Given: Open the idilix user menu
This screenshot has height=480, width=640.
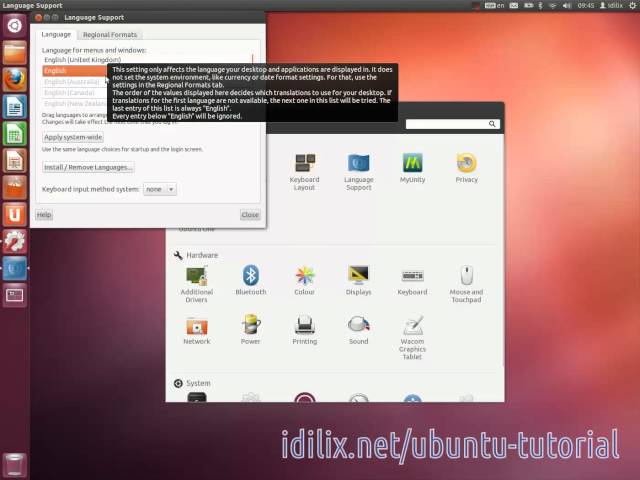Looking at the screenshot, I should [x=611, y=5].
